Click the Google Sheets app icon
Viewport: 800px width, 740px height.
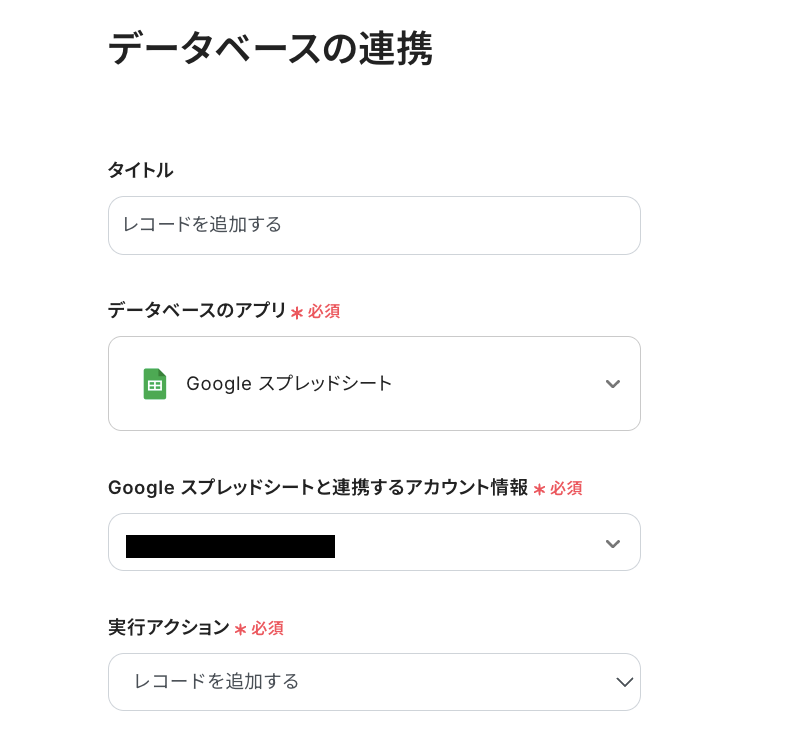tap(155, 384)
